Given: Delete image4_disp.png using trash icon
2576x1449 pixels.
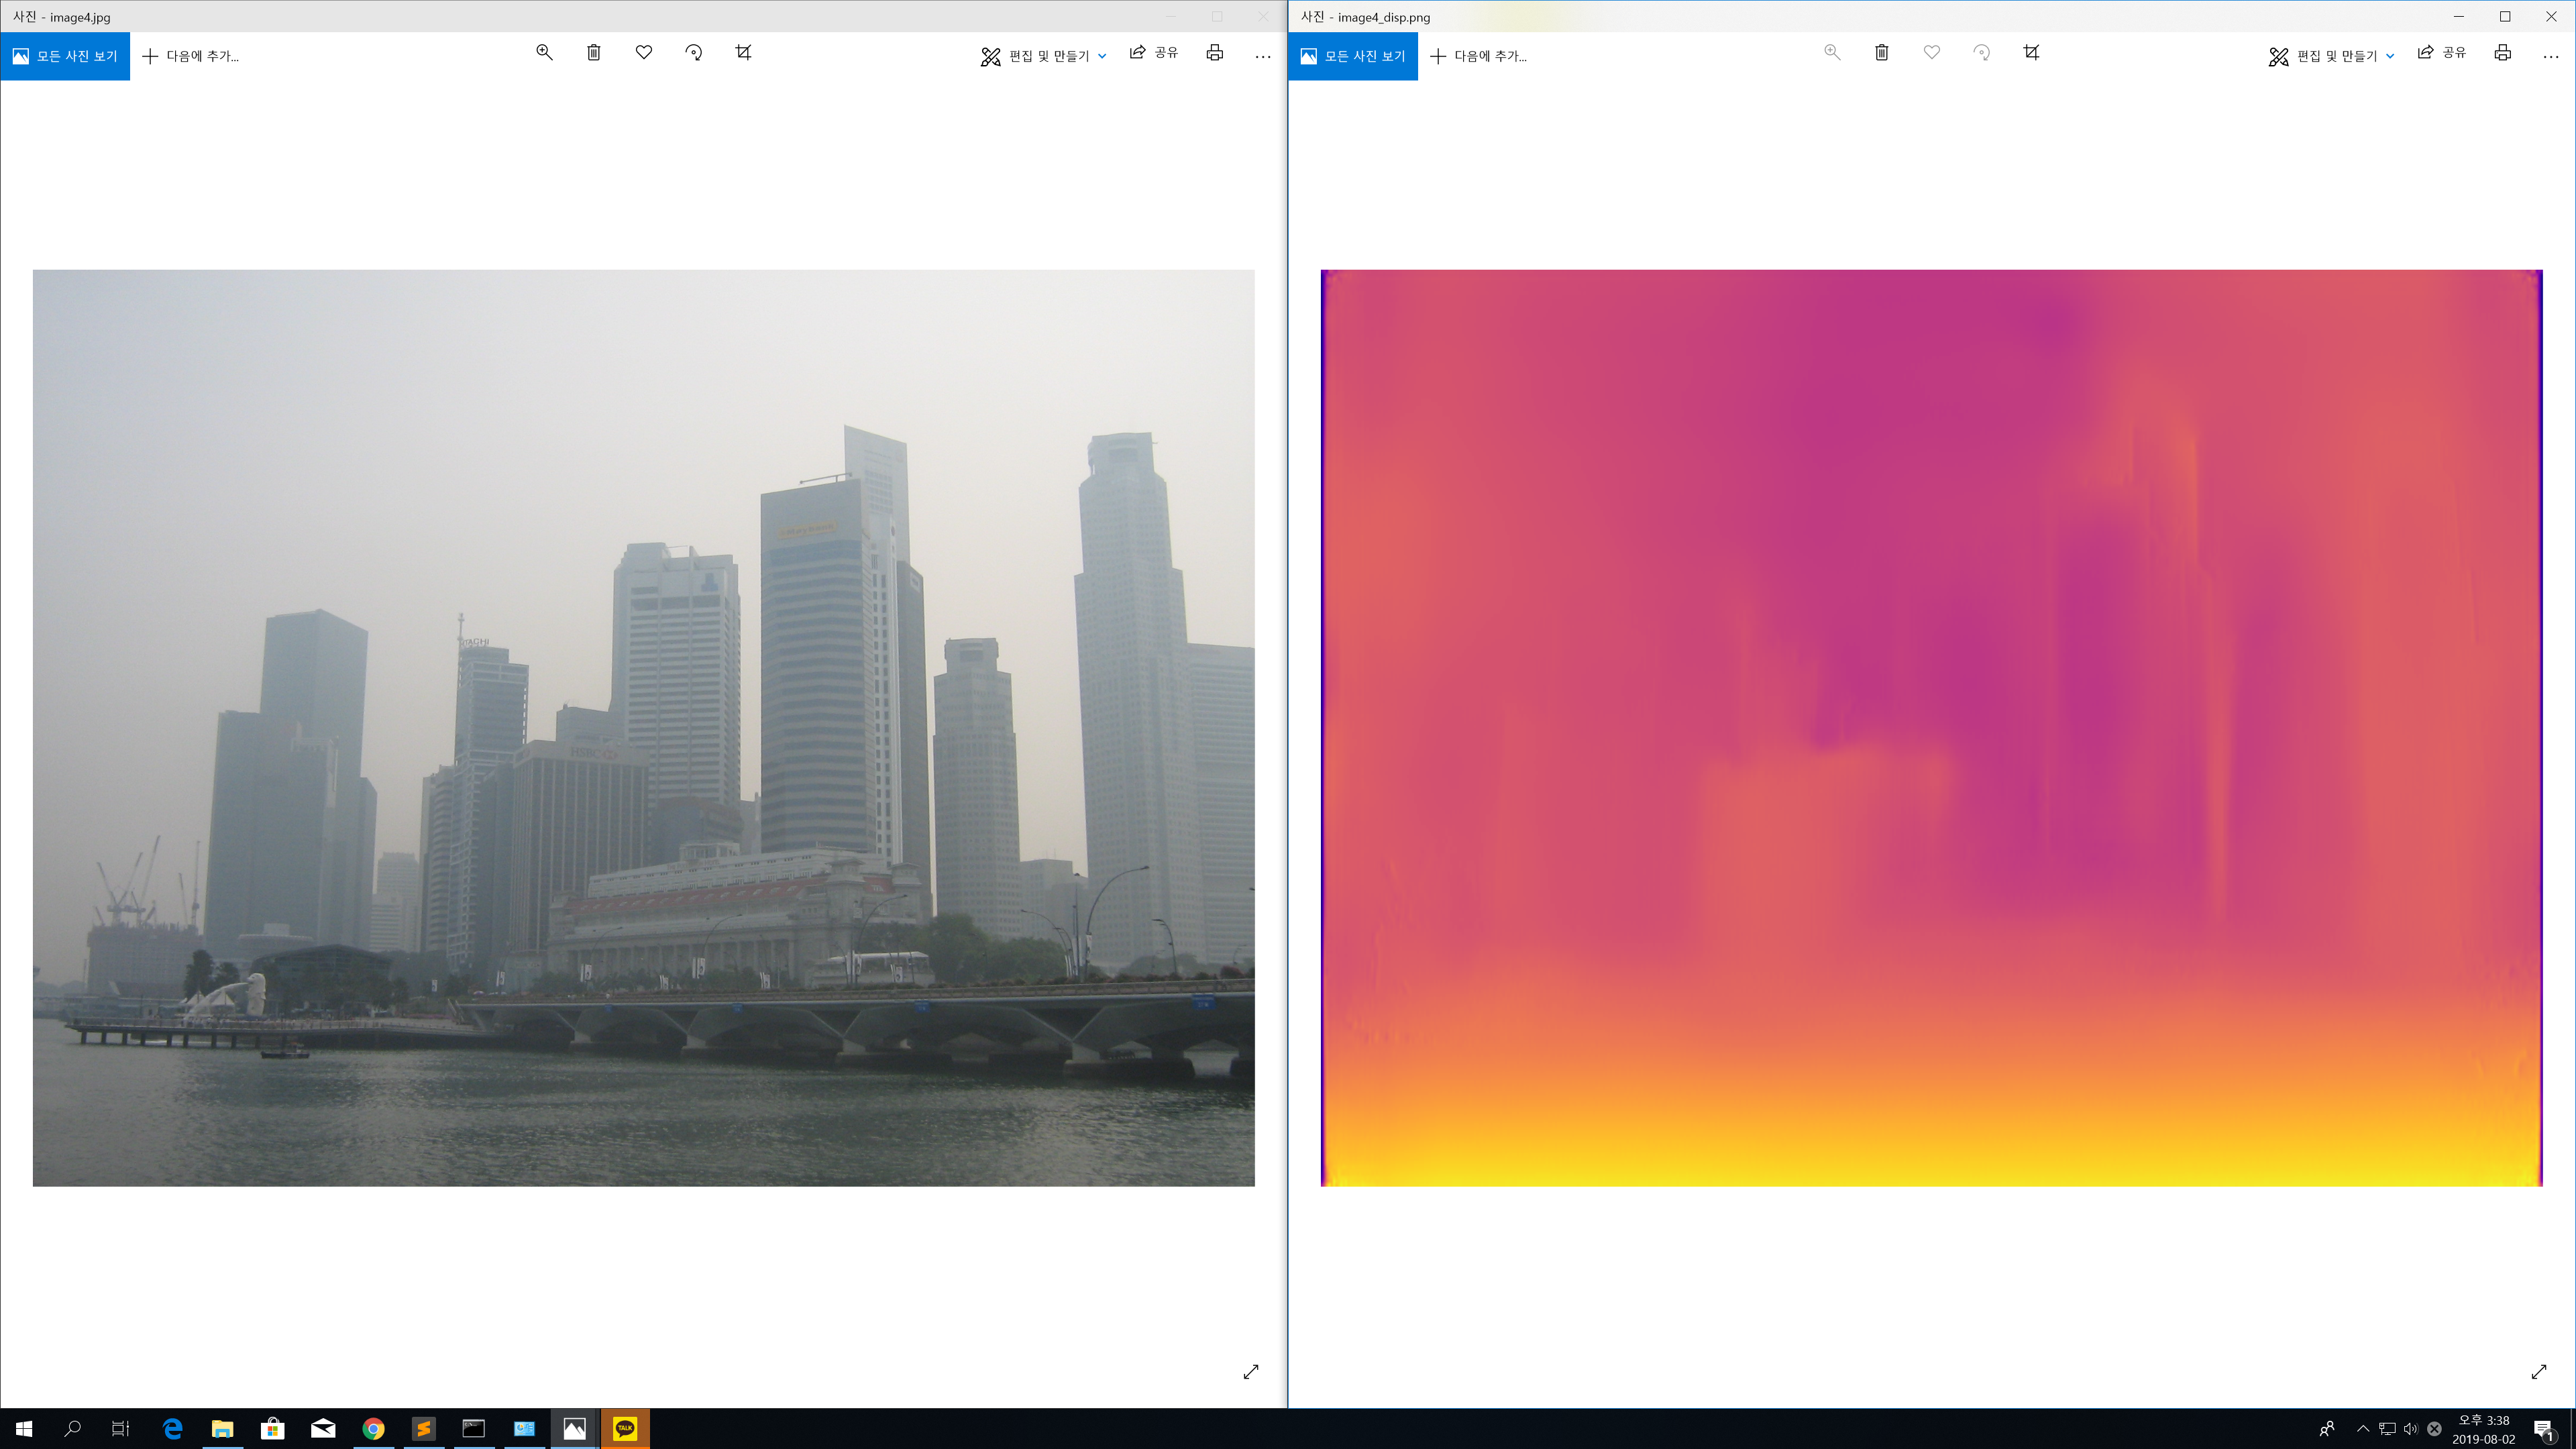Looking at the screenshot, I should [1882, 53].
